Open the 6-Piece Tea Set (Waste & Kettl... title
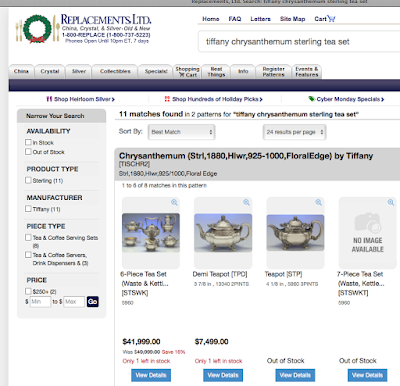Image resolution: width=400 pixels, height=386 pixels. tap(144, 283)
